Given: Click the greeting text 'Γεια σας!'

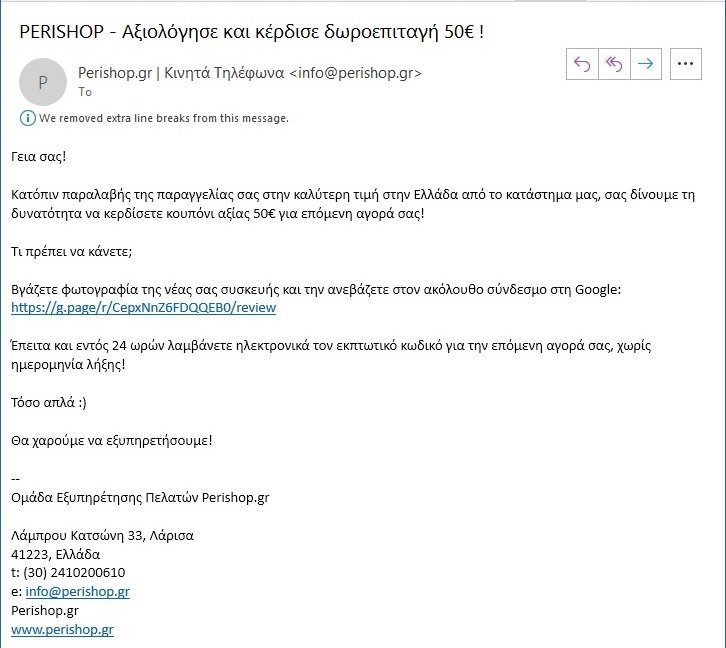Looking at the screenshot, I should pyautogui.click(x=39, y=156).
